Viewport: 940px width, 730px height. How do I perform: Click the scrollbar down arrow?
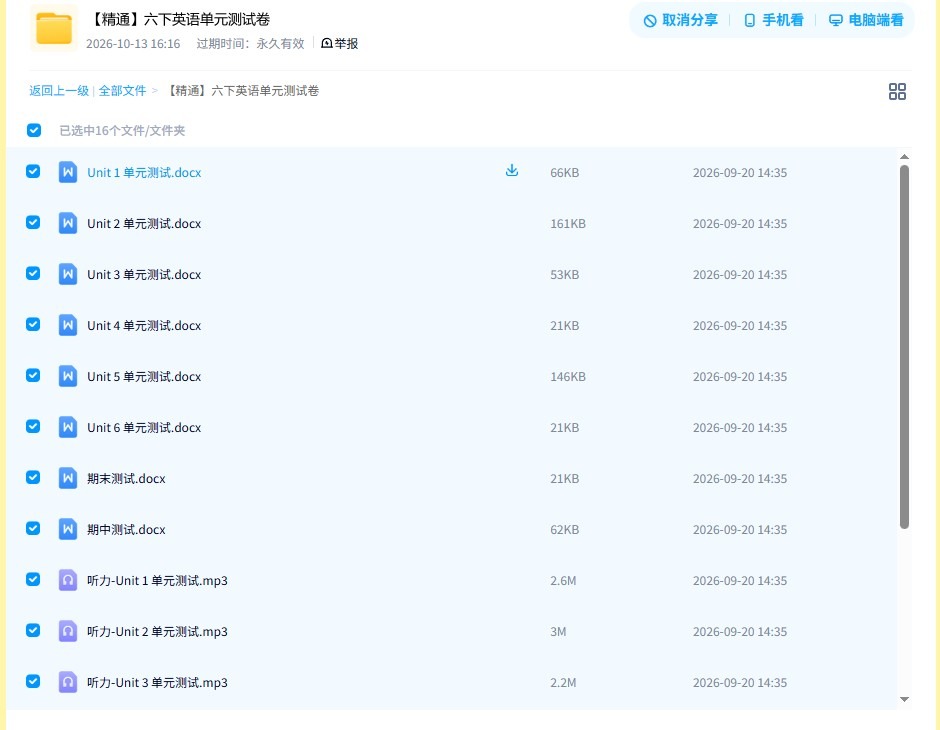pyautogui.click(x=904, y=699)
